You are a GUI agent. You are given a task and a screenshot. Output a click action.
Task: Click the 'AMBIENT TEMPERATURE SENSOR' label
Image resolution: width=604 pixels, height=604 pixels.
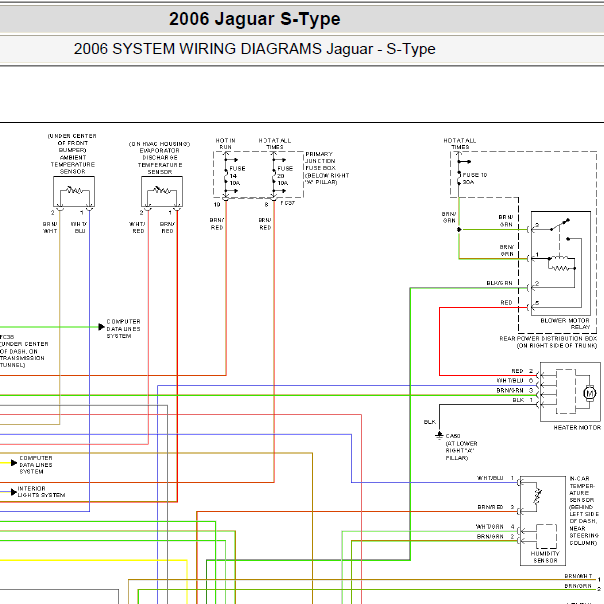(72, 164)
